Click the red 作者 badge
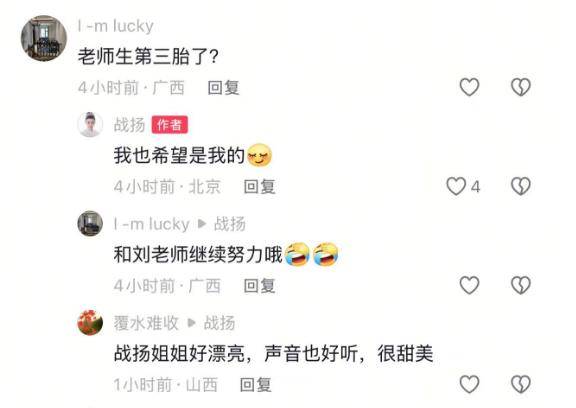Screen dimensions: 576x408 (170, 125)
